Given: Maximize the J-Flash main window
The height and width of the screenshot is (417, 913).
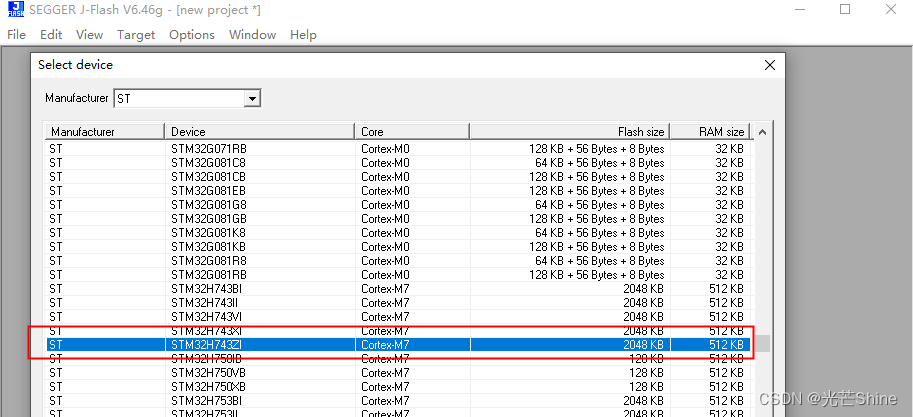Looking at the screenshot, I should pos(845,9).
